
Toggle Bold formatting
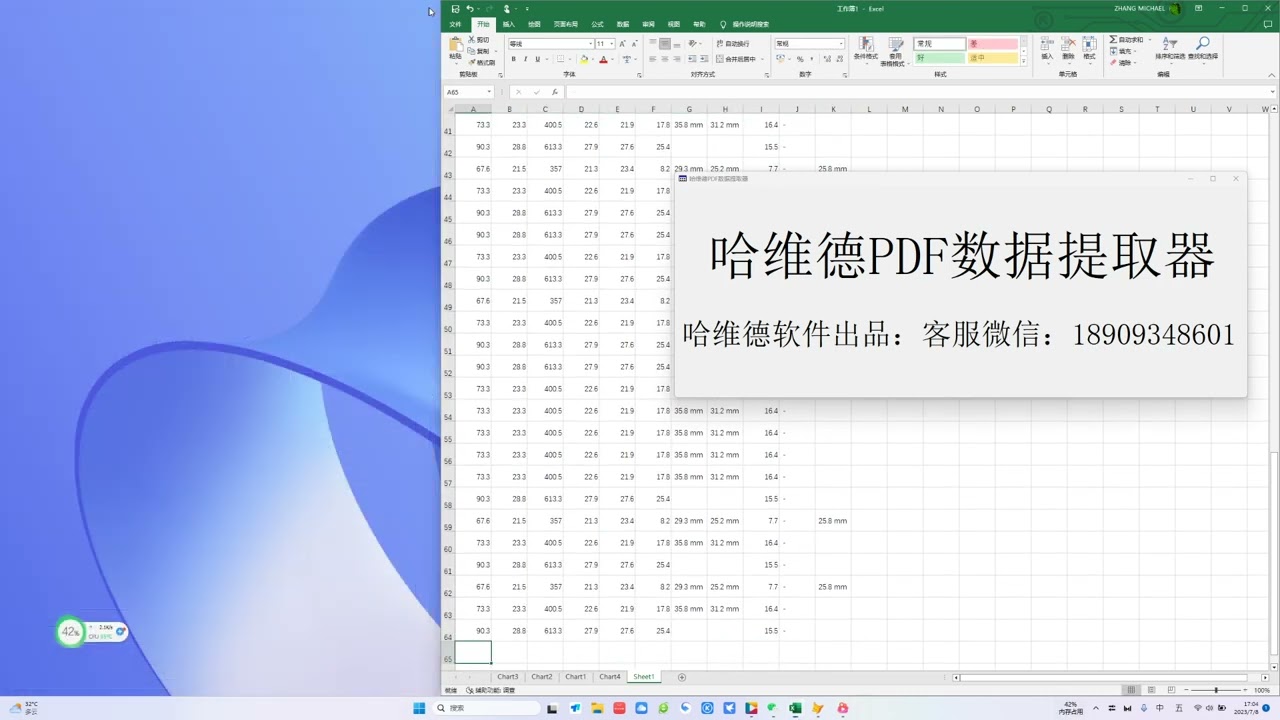[x=513, y=59]
